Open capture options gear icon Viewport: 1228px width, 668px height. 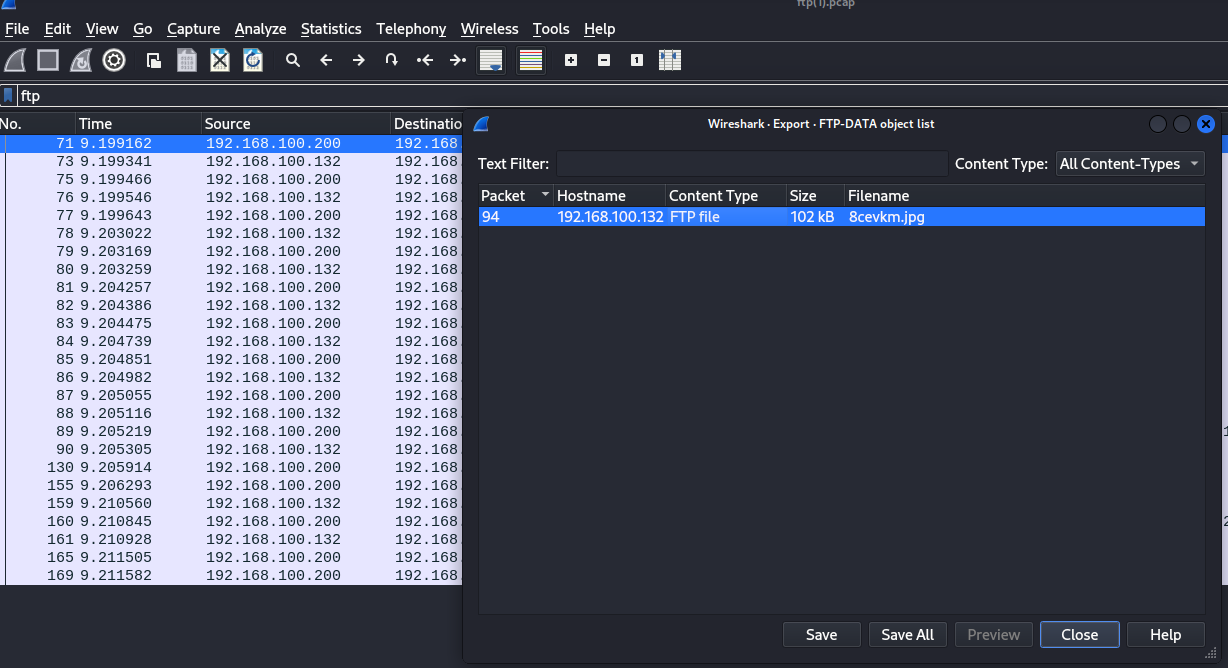(114, 60)
